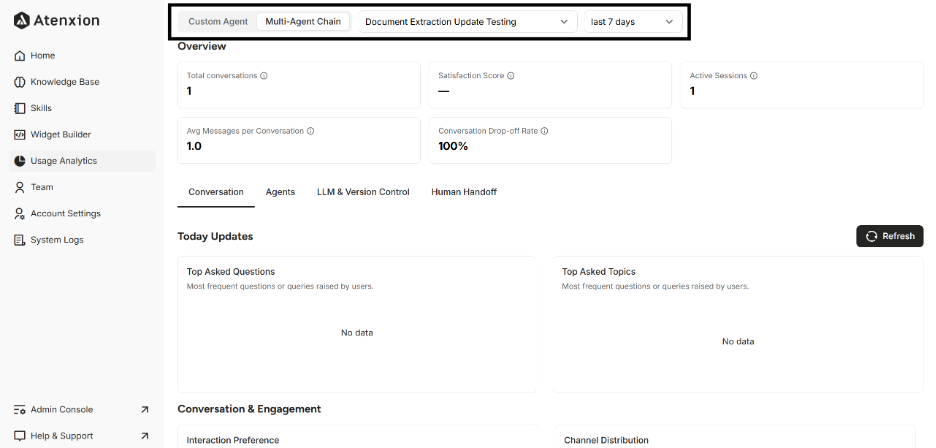The width and height of the screenshot is (936, 448).
Task: Open Knowledge Base from the sidebar
Action: pos(82,82)
